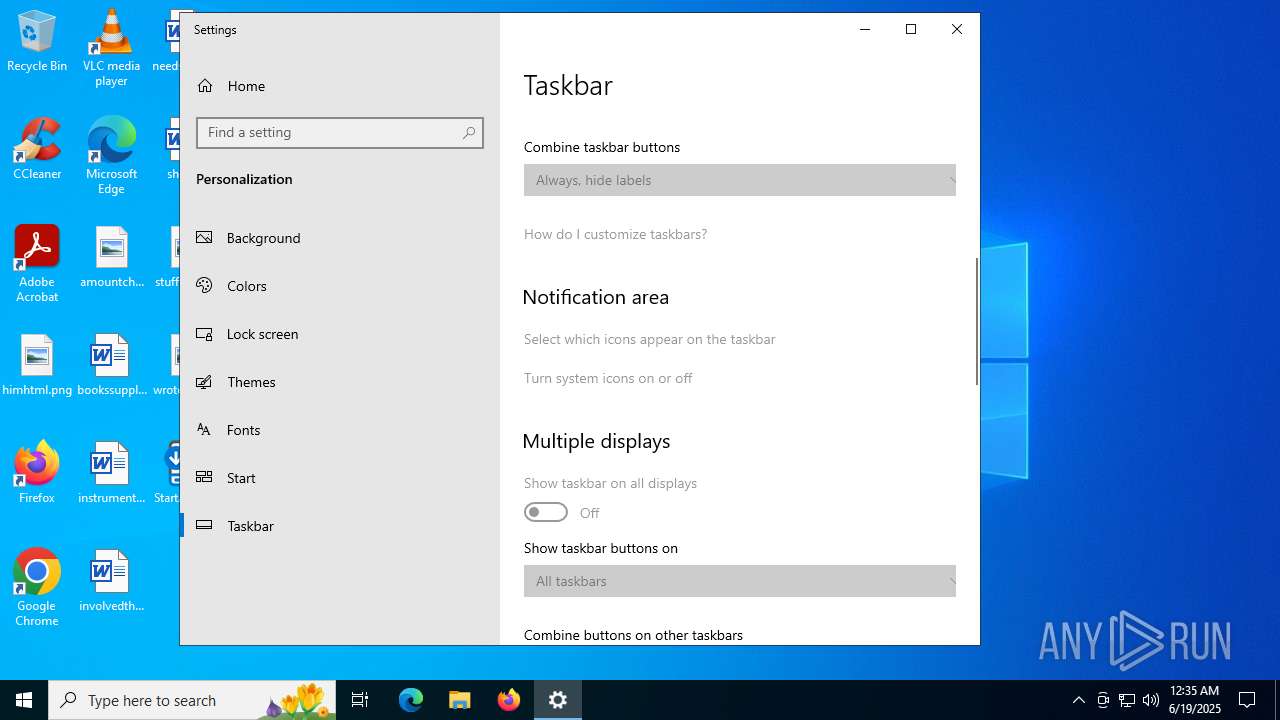Click the Start tiles icon in sidebar
1280x720 pixels.
(x=204, y=478)
